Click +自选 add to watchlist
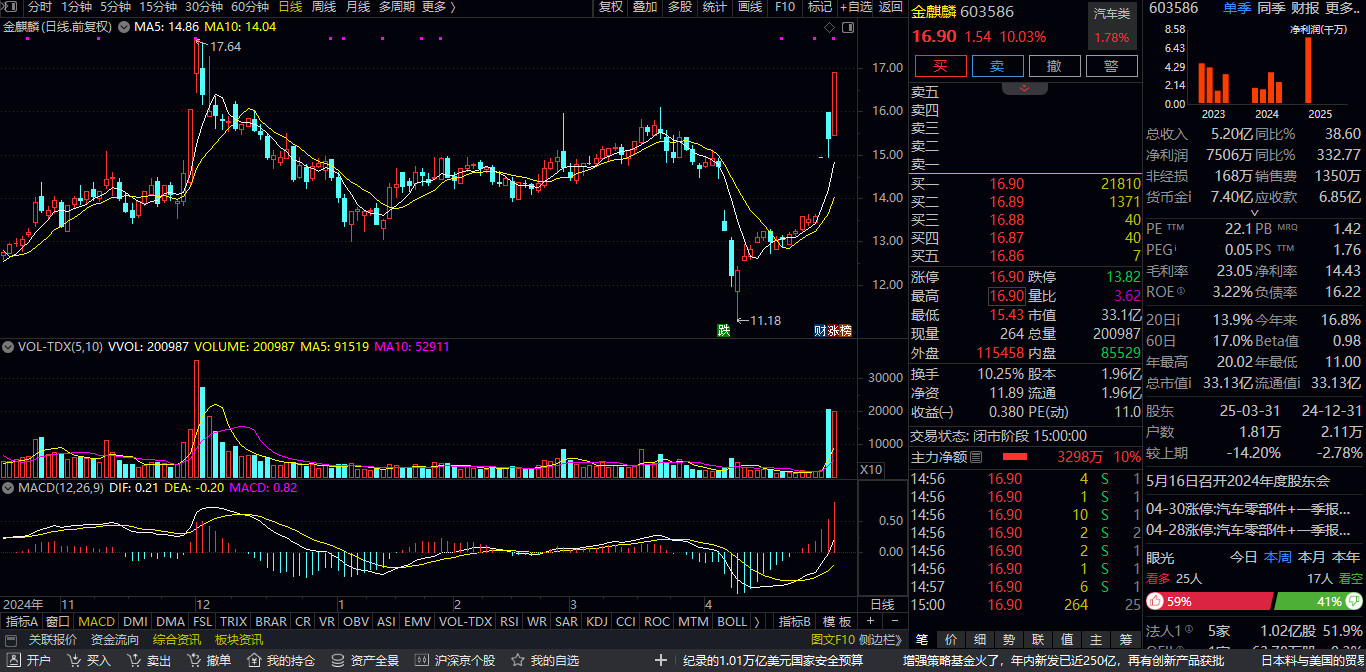The image size is (1366, 672). tap(856, 7)
